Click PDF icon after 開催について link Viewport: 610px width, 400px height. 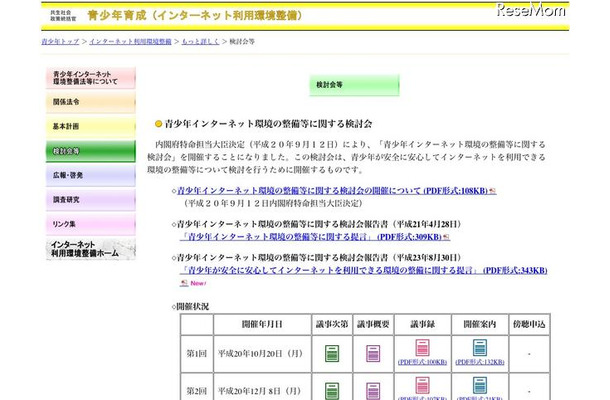tap(493, 191)
